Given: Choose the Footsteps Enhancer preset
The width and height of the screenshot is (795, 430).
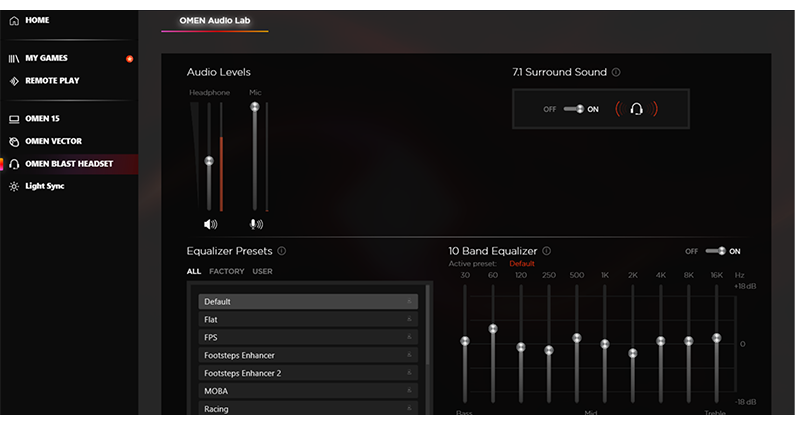Looking at the screenshot, I should [308, 355].
